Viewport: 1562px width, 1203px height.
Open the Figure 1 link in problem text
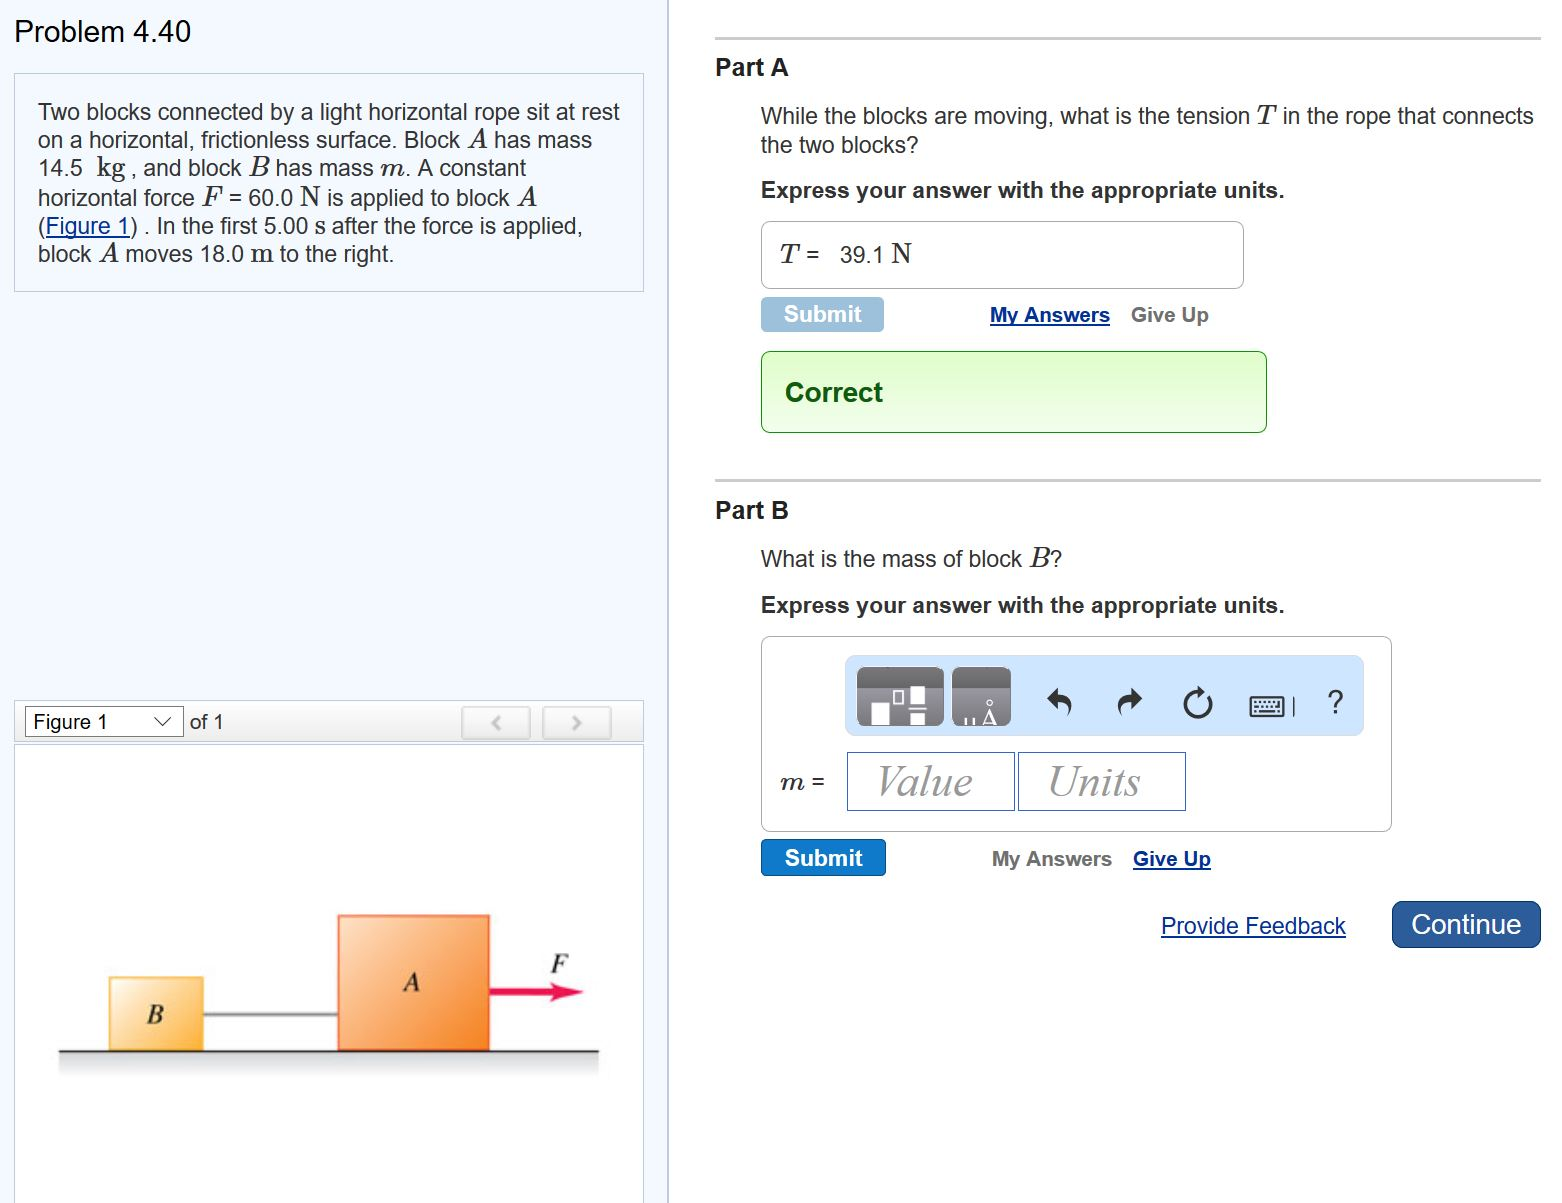[x=87, y=226]
